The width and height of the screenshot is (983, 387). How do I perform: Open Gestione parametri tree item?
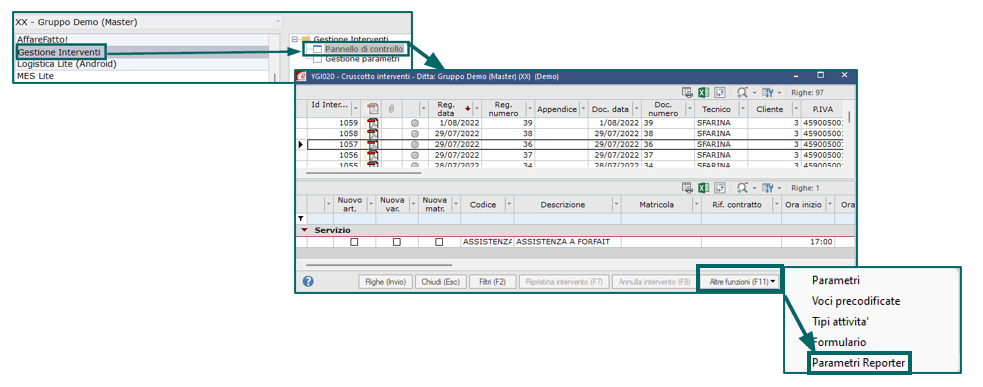pos(362,59)
